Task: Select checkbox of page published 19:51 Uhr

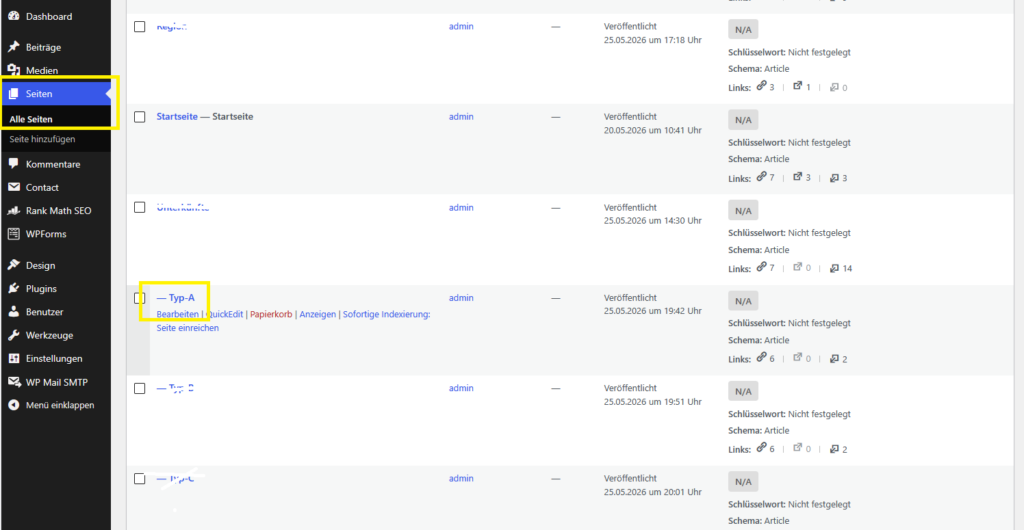Action: pos(139,388)
